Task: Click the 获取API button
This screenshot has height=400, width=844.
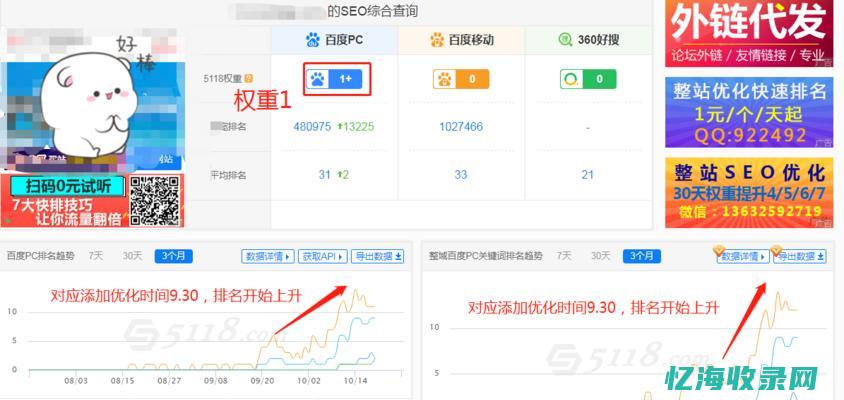Action: tap(323, 256)
